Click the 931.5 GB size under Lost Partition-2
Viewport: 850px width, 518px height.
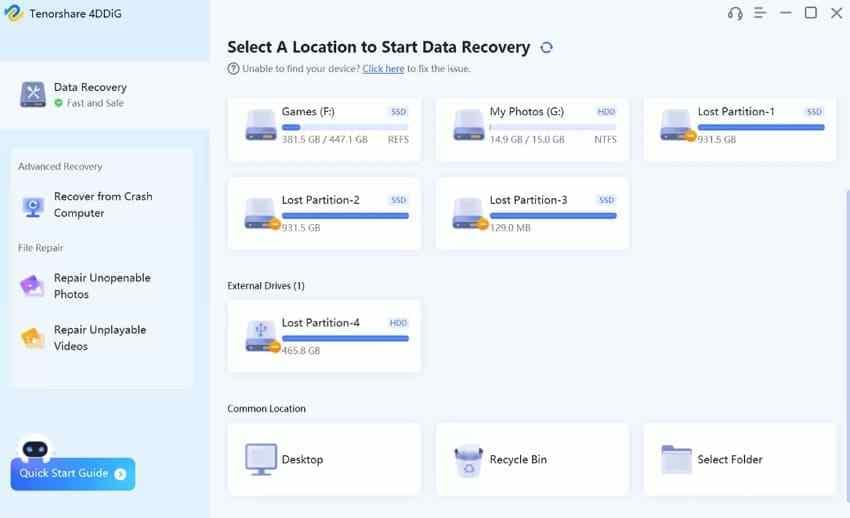[x=301, y=228]
